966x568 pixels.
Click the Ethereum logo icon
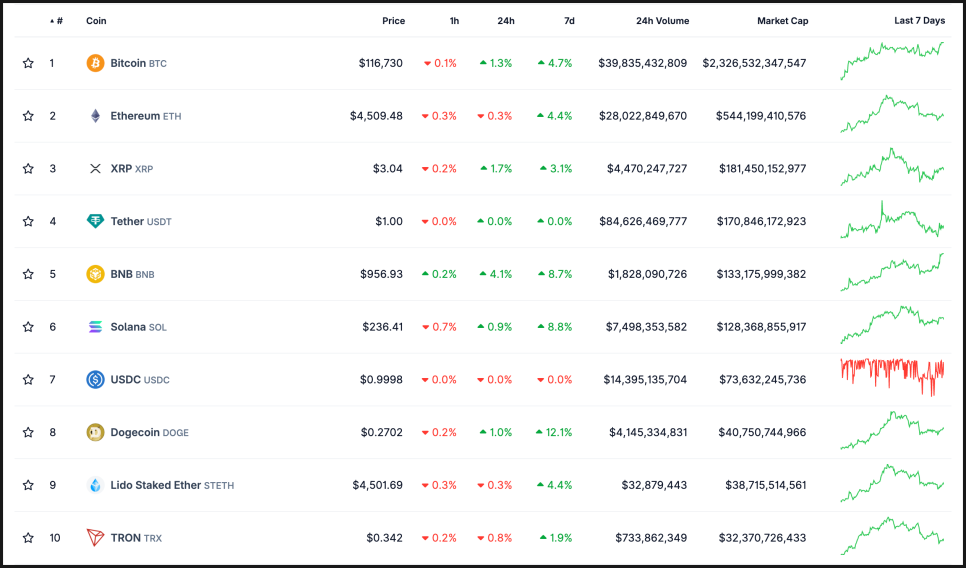tap(95, 116)
